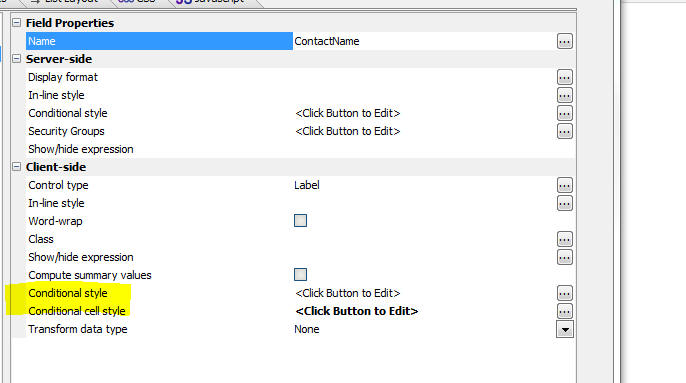Open the ellipsis editor for Name field
This screenshot has width=686, height=383.
tap(564, 41)
